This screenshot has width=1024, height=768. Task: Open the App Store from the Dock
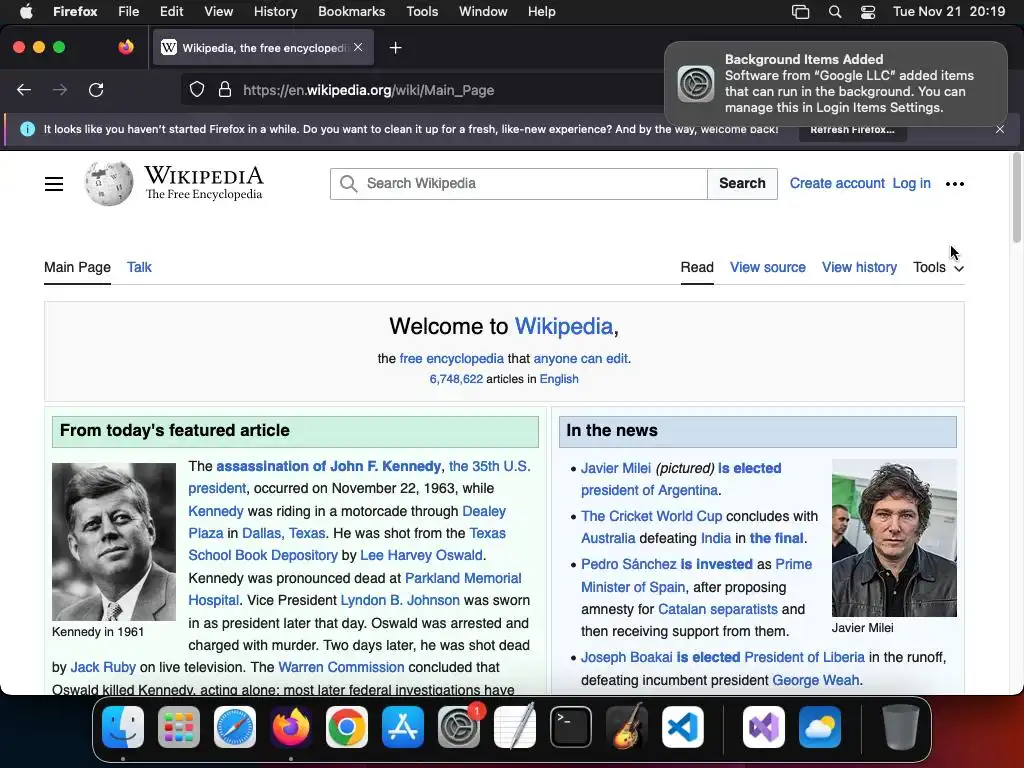click(403, 727)
